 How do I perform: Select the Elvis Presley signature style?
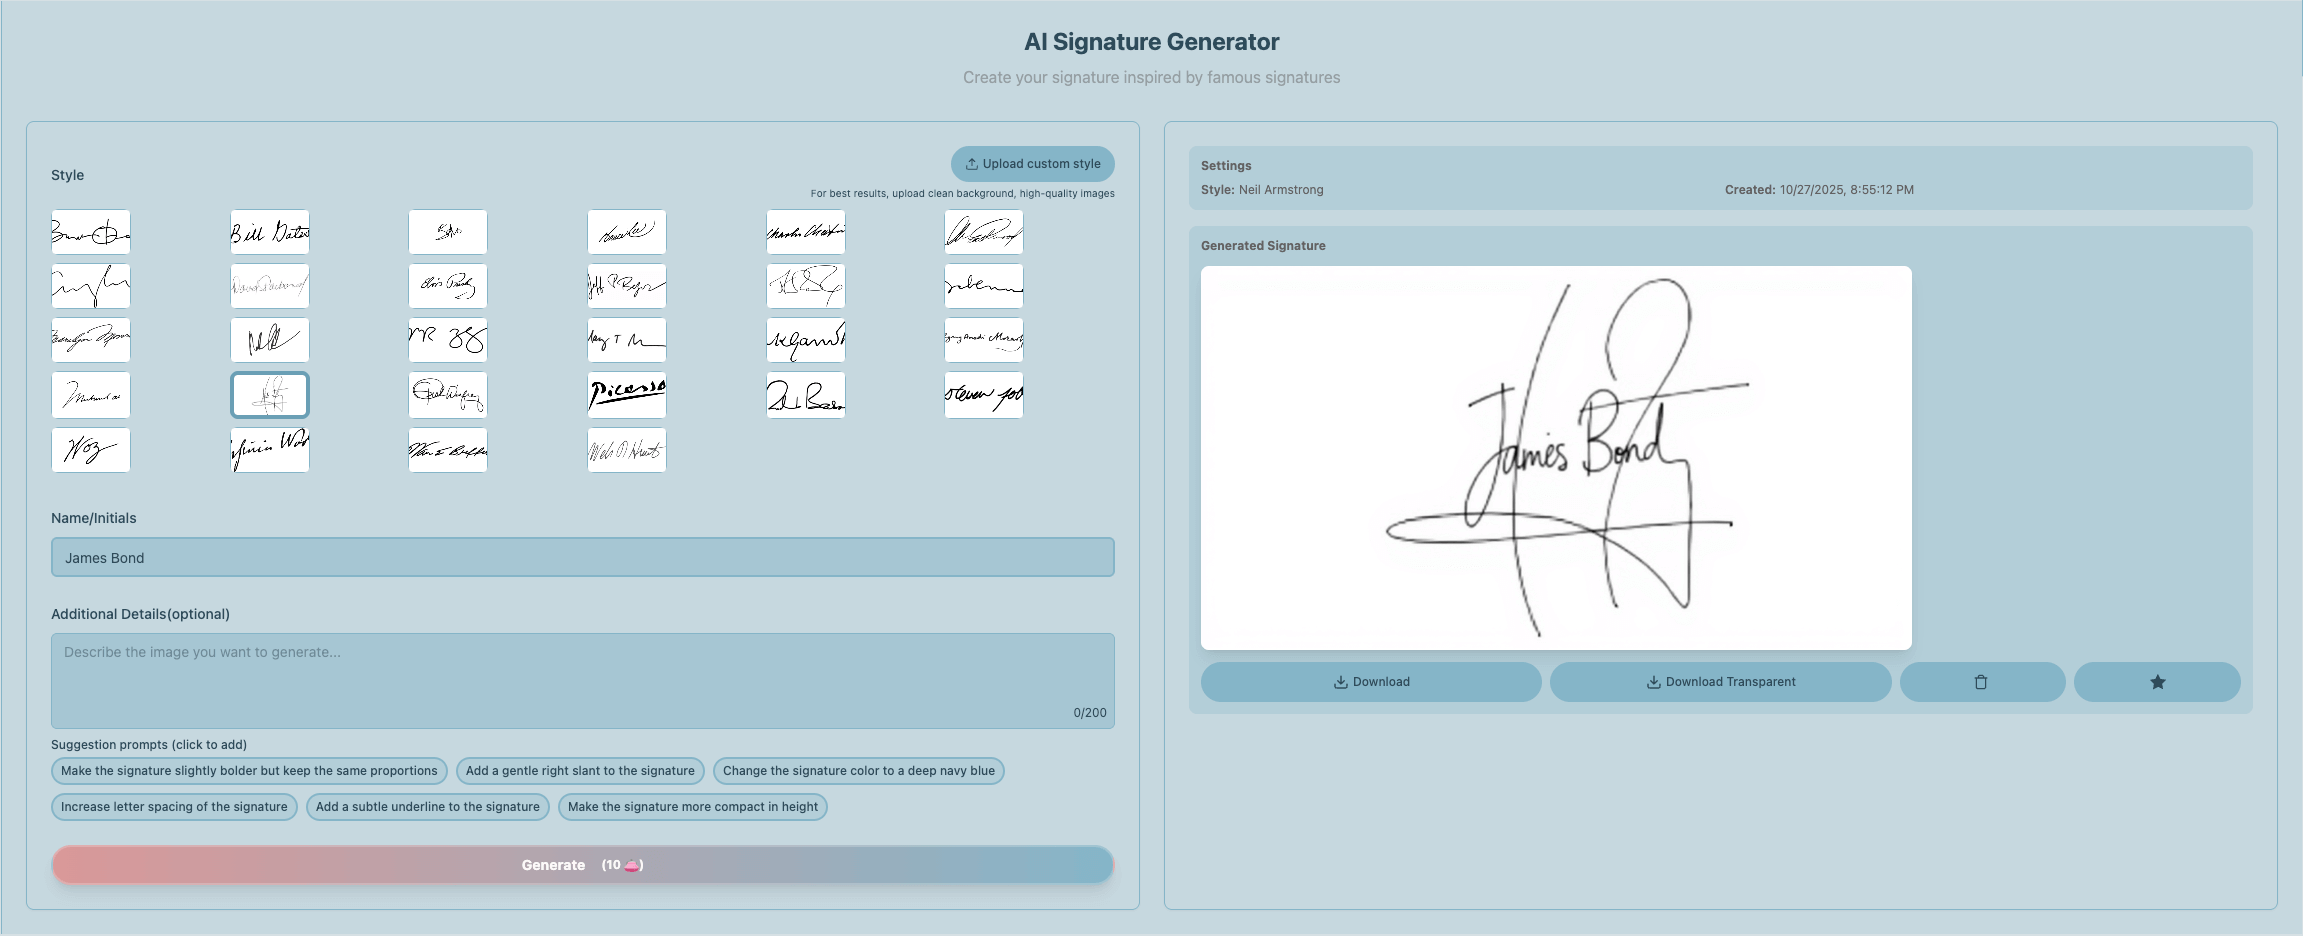pyautogui.click(x=447, y=285)
